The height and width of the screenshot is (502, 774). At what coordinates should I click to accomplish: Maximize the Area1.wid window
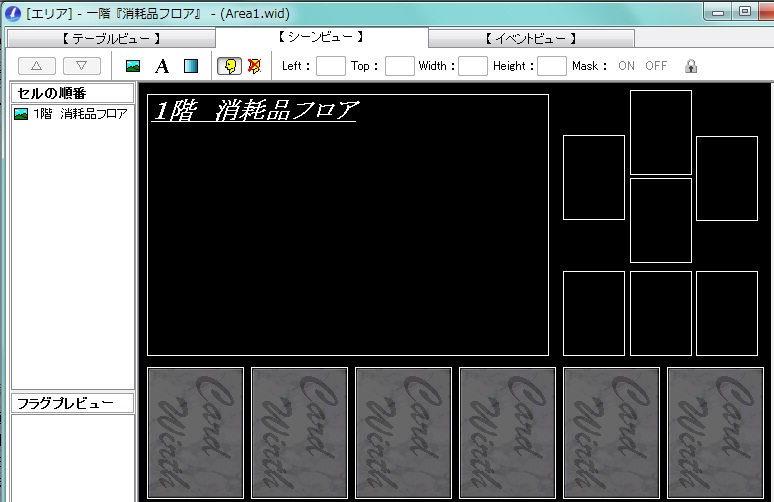(x=745, y=12)
